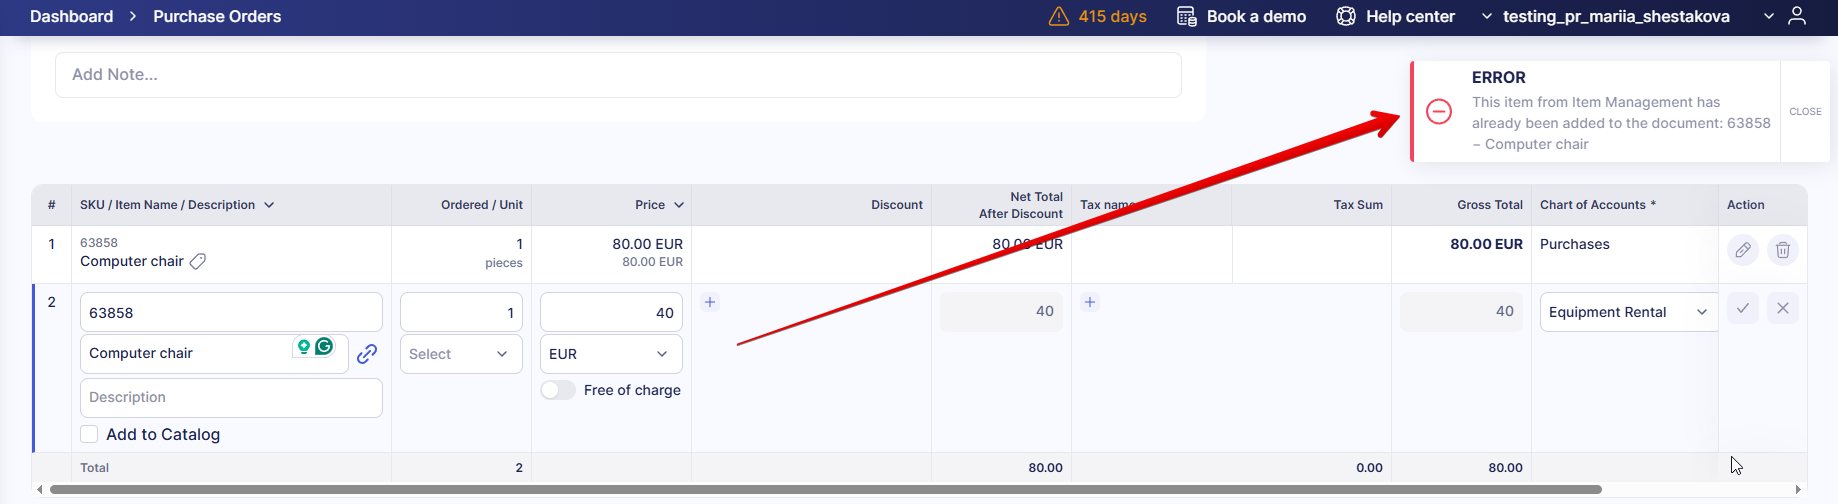Click the edit pencil icon for row 1

pyautogui.click(x=1742, y=250)
